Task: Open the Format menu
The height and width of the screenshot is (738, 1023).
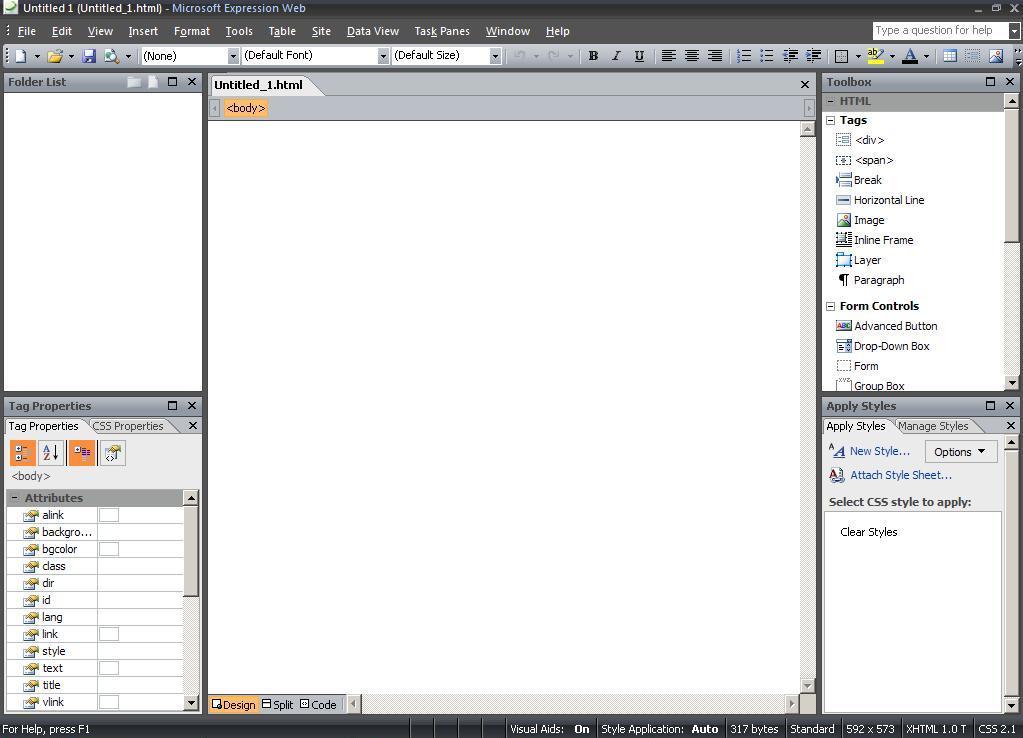Action: pyautogui.click(x=192, y=31)
